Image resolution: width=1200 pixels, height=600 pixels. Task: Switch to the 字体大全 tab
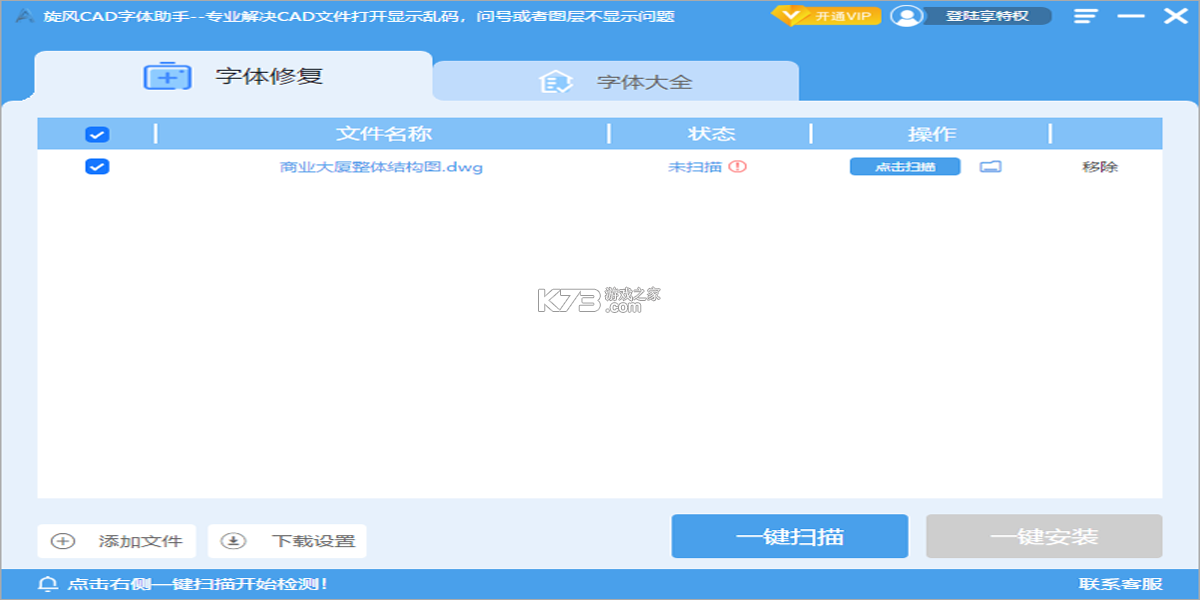tap(616, 81)
